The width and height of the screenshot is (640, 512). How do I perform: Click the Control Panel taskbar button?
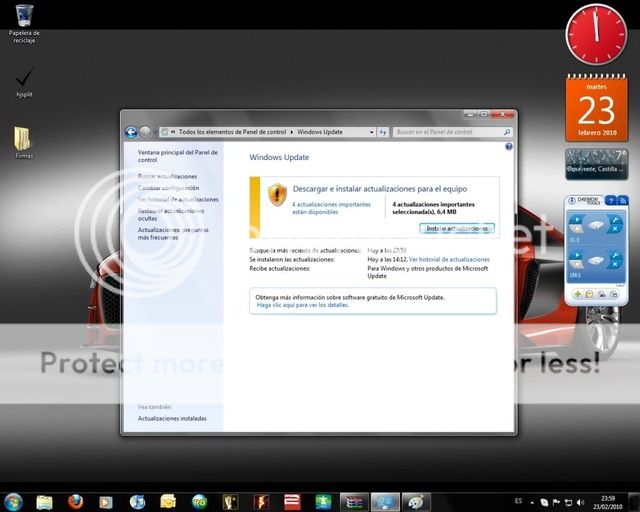[x=385, y=502]
